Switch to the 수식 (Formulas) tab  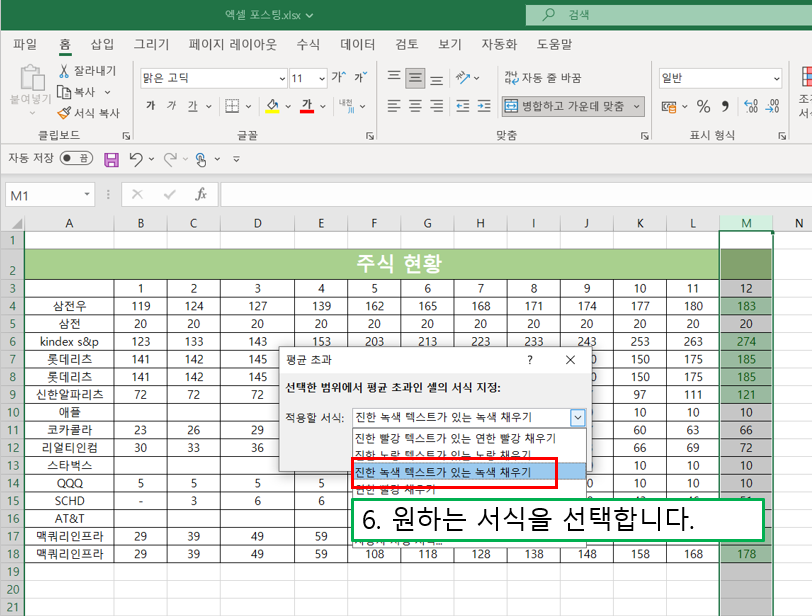coord(308,45)
